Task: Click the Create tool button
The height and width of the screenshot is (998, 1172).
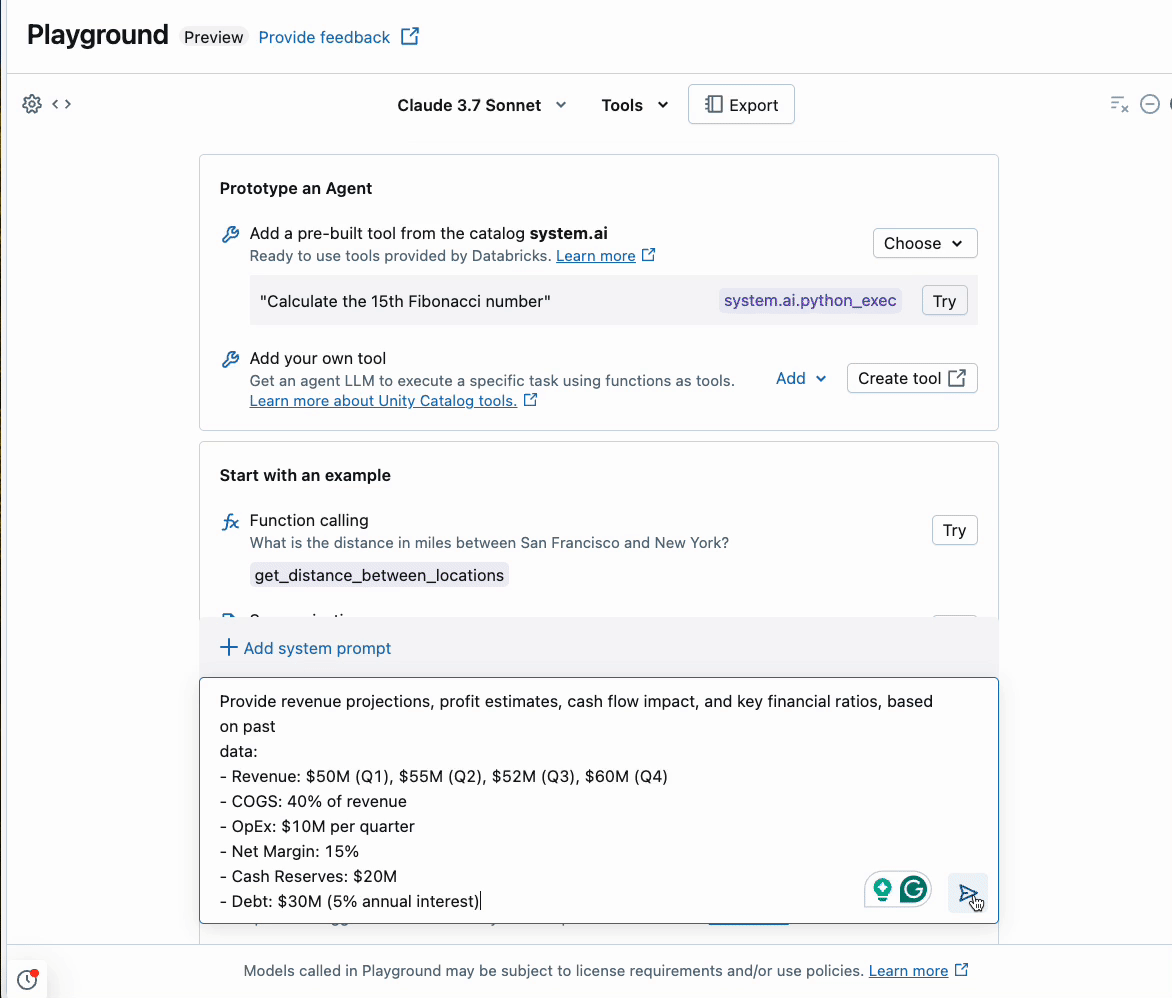Action: pyautogui.click(x=911, y=378)
